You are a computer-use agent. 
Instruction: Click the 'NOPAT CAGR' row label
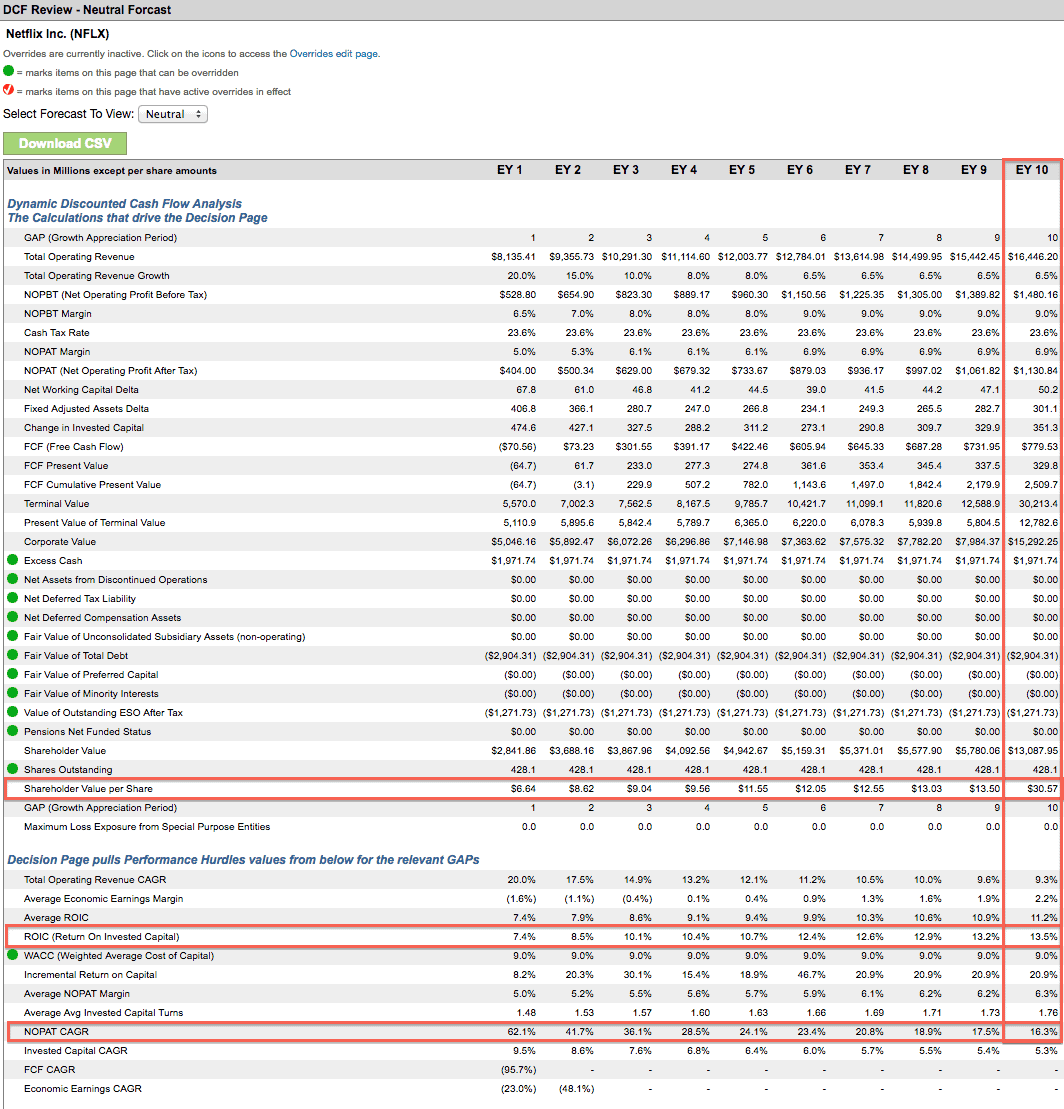(57, 1032)
